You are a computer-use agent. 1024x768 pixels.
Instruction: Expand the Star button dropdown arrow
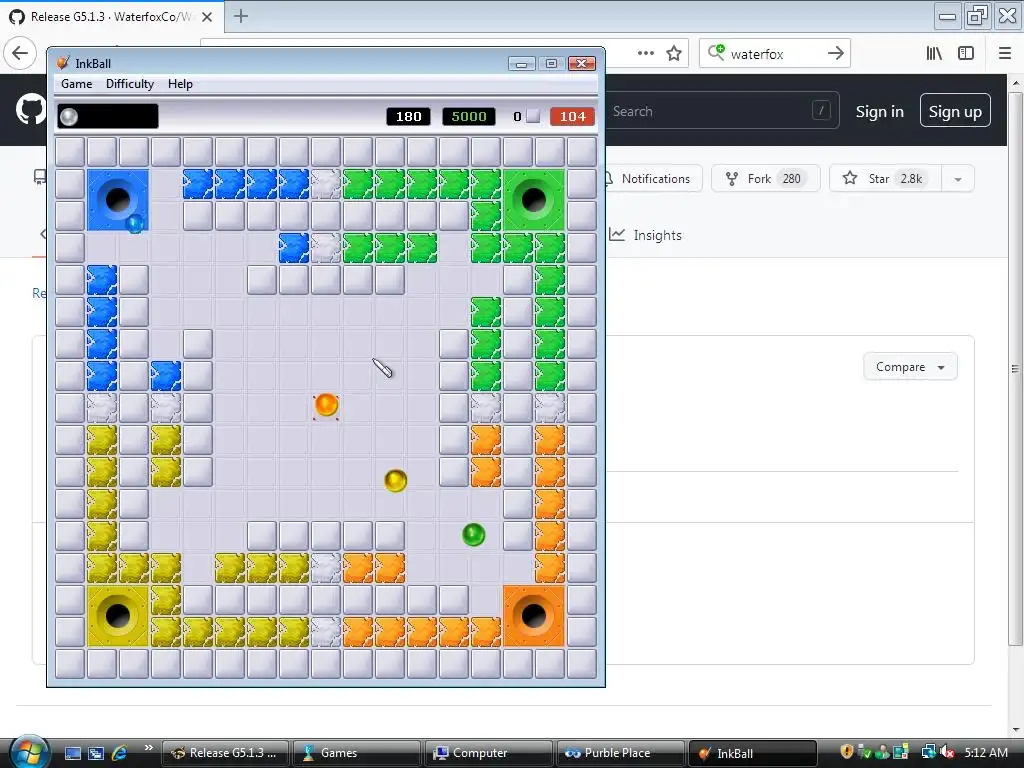click(x=958, y=178)
